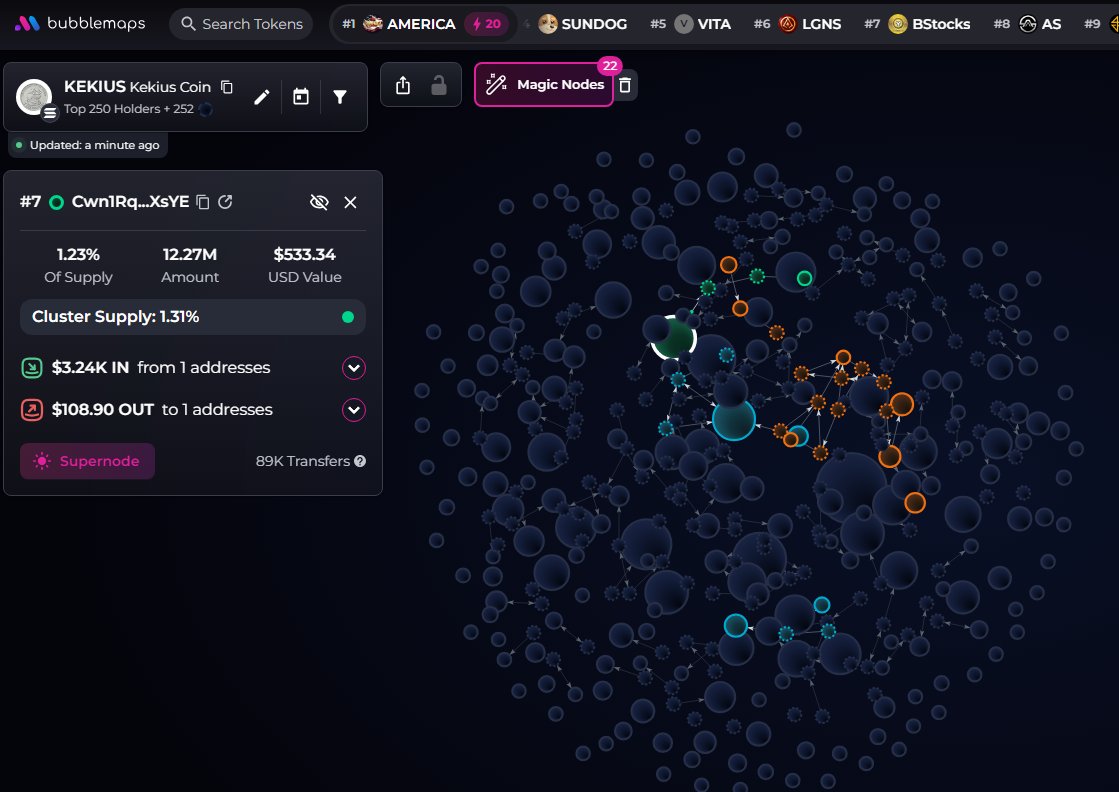Screen dimensions: 1119x792
Task: Click the Cwn1Rq...XsYE address label
Action: point(131,202)
